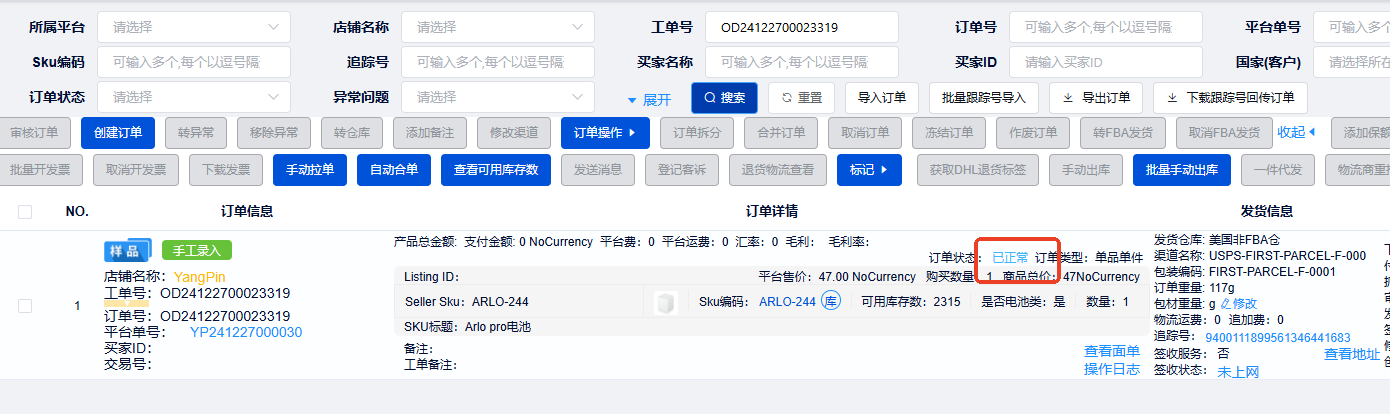Viewport: 1390px width, 414px height.
Task: Open the 标记 mark dropdown button
Action: 869,170
